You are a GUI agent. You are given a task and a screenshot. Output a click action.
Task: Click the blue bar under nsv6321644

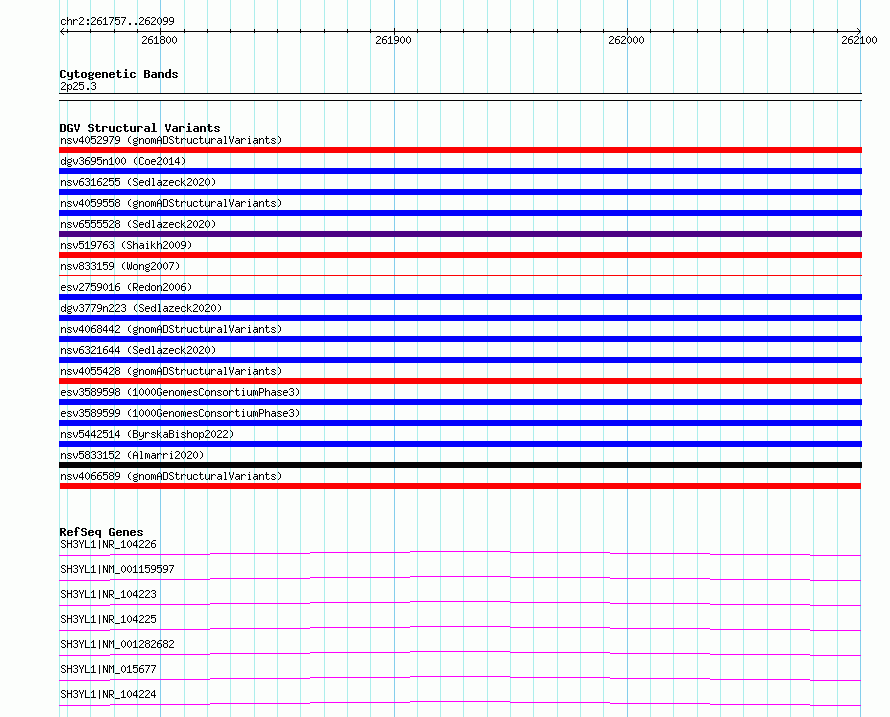[x=460, y=360]
